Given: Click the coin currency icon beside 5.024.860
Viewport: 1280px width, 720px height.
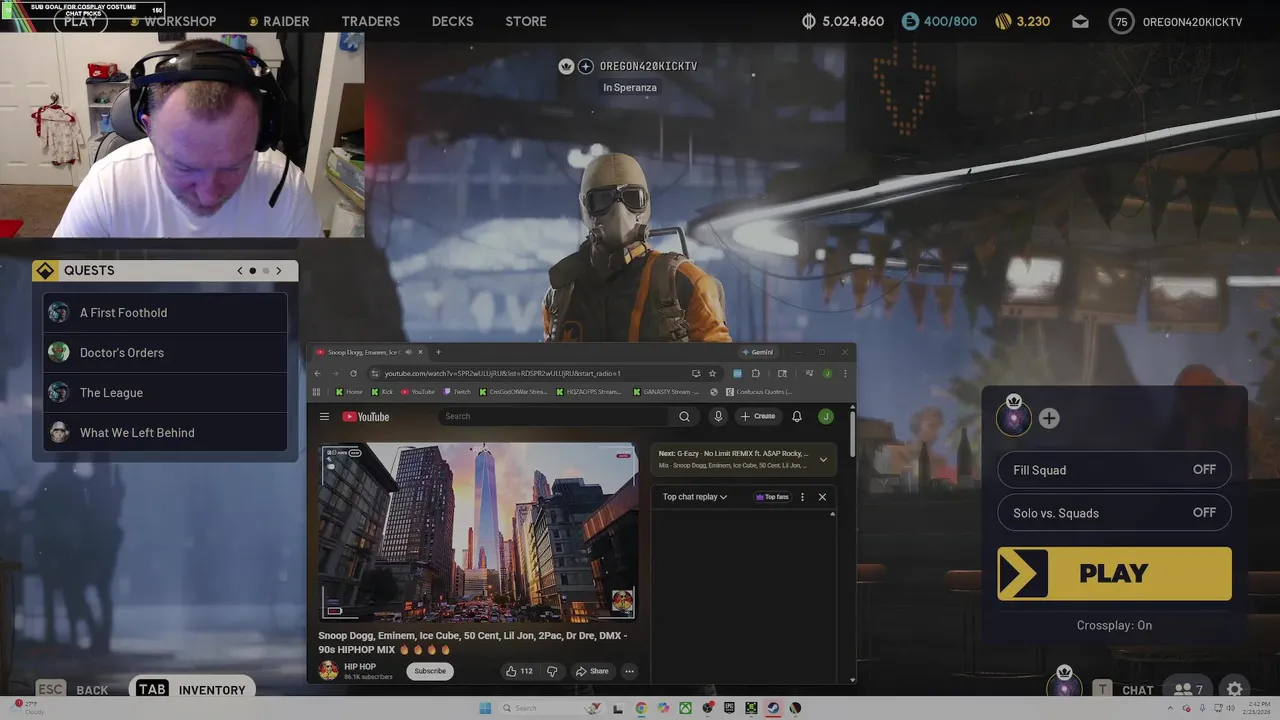Looking at the screenshot, I should point(809,21).
